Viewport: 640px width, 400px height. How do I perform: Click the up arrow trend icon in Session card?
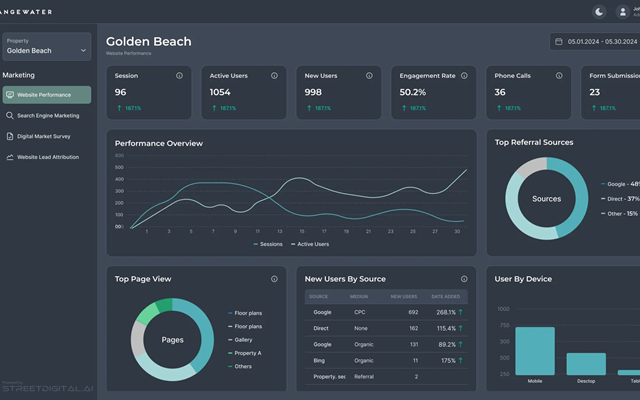(119, 108)
